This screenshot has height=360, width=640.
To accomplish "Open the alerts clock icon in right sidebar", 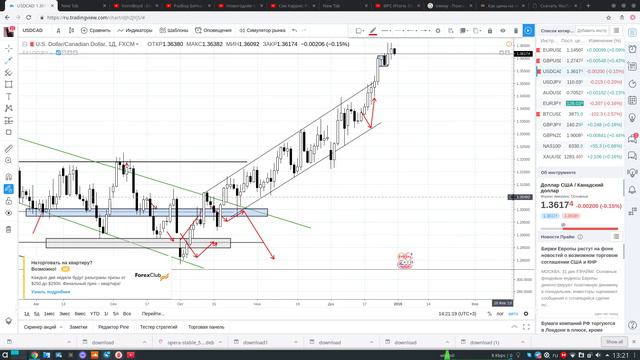I will point(632,49).
